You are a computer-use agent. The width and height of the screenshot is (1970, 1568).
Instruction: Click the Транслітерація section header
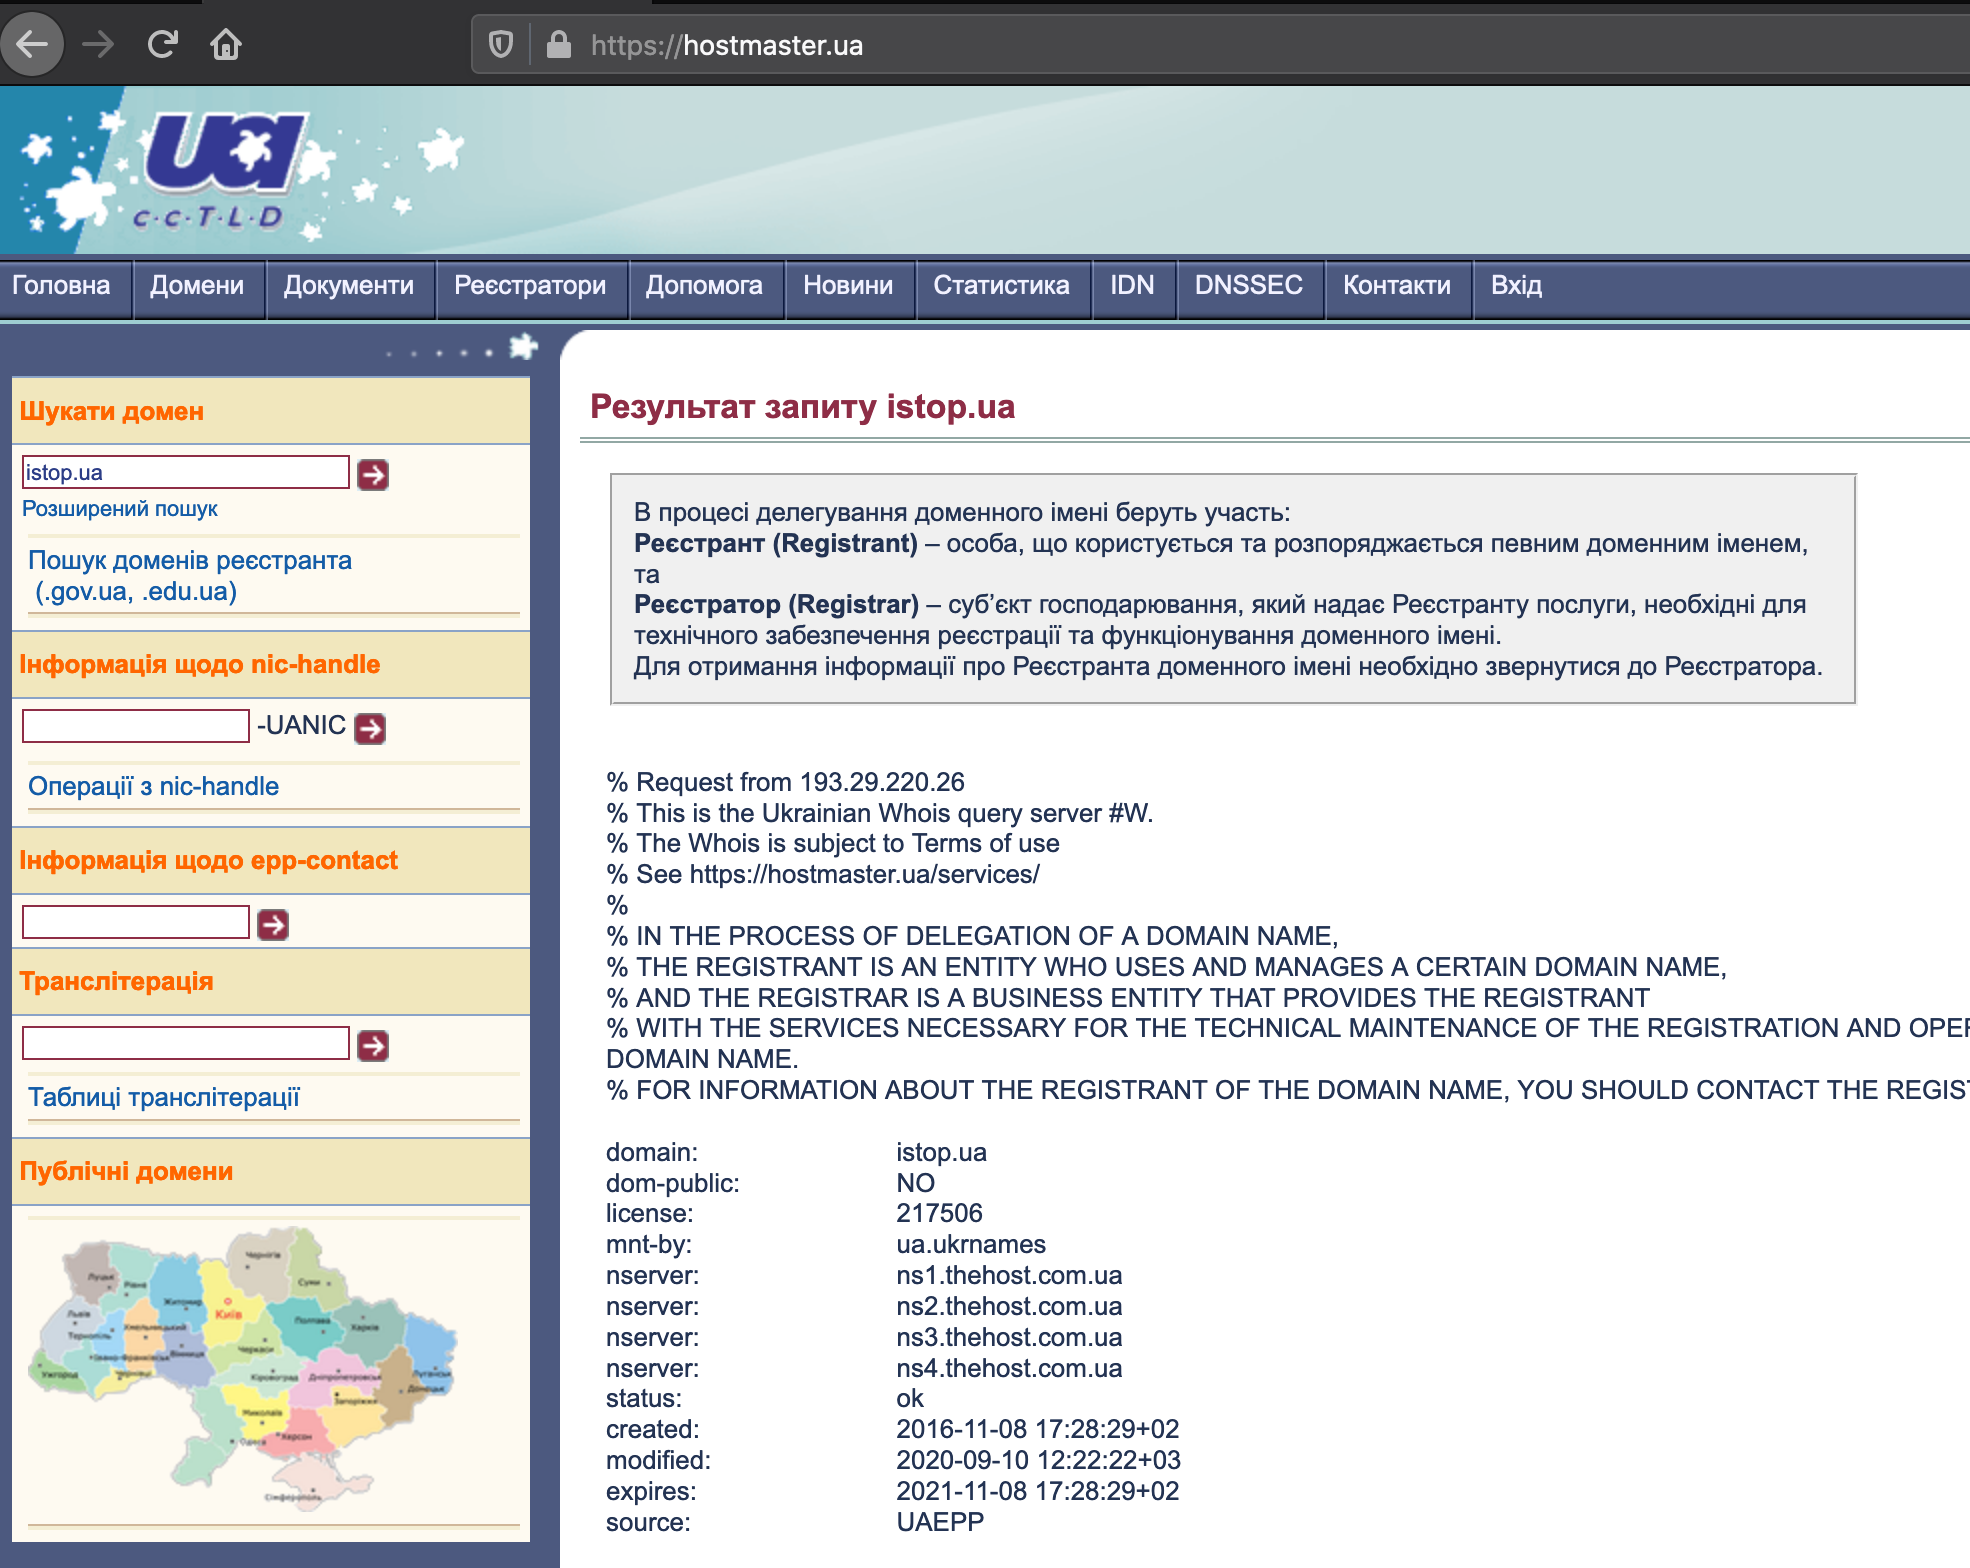pyautogui.click(x=117, y=982)
